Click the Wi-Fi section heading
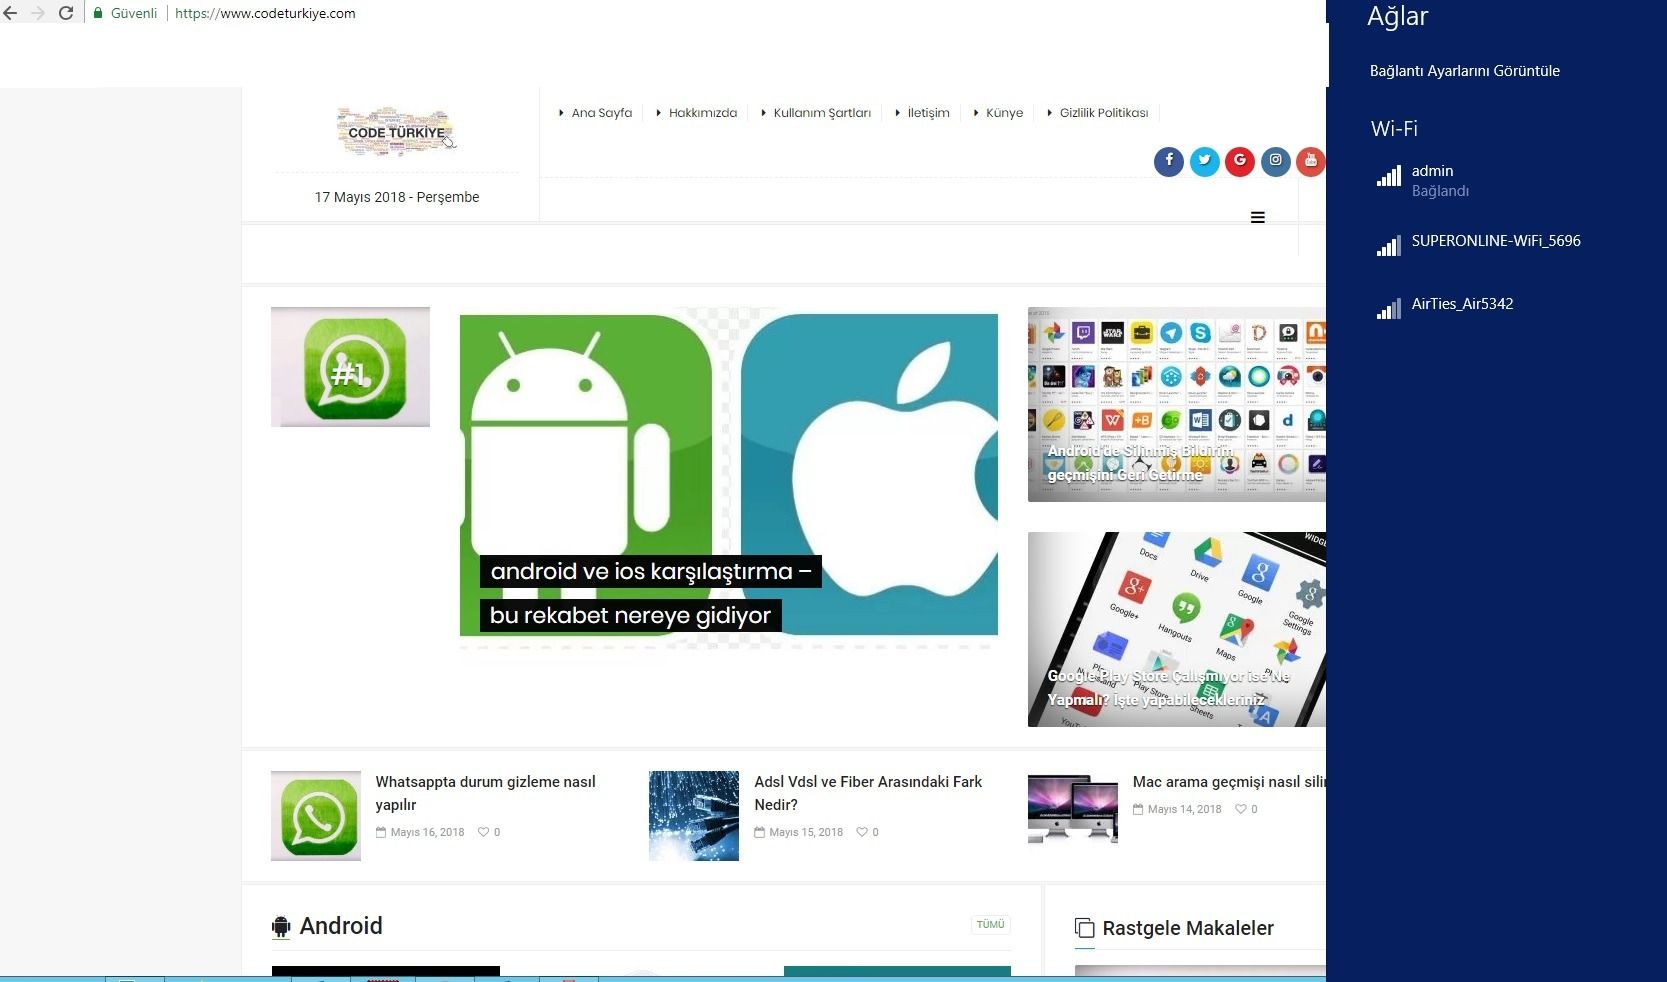 point(1394,129)
